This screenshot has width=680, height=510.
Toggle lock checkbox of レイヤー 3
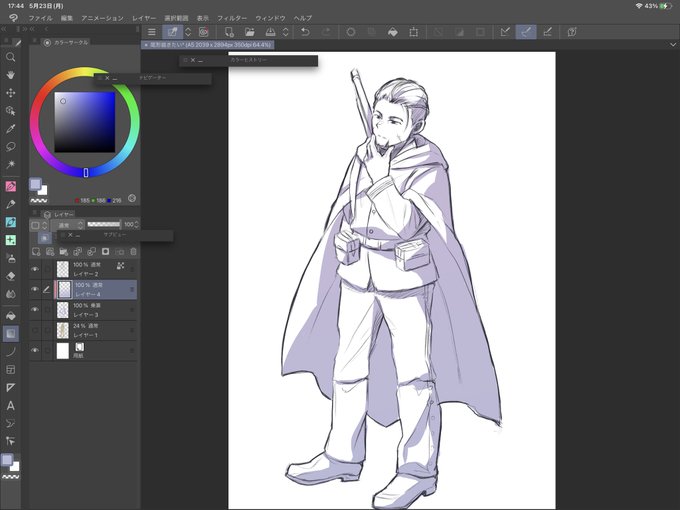coord(47,310)
